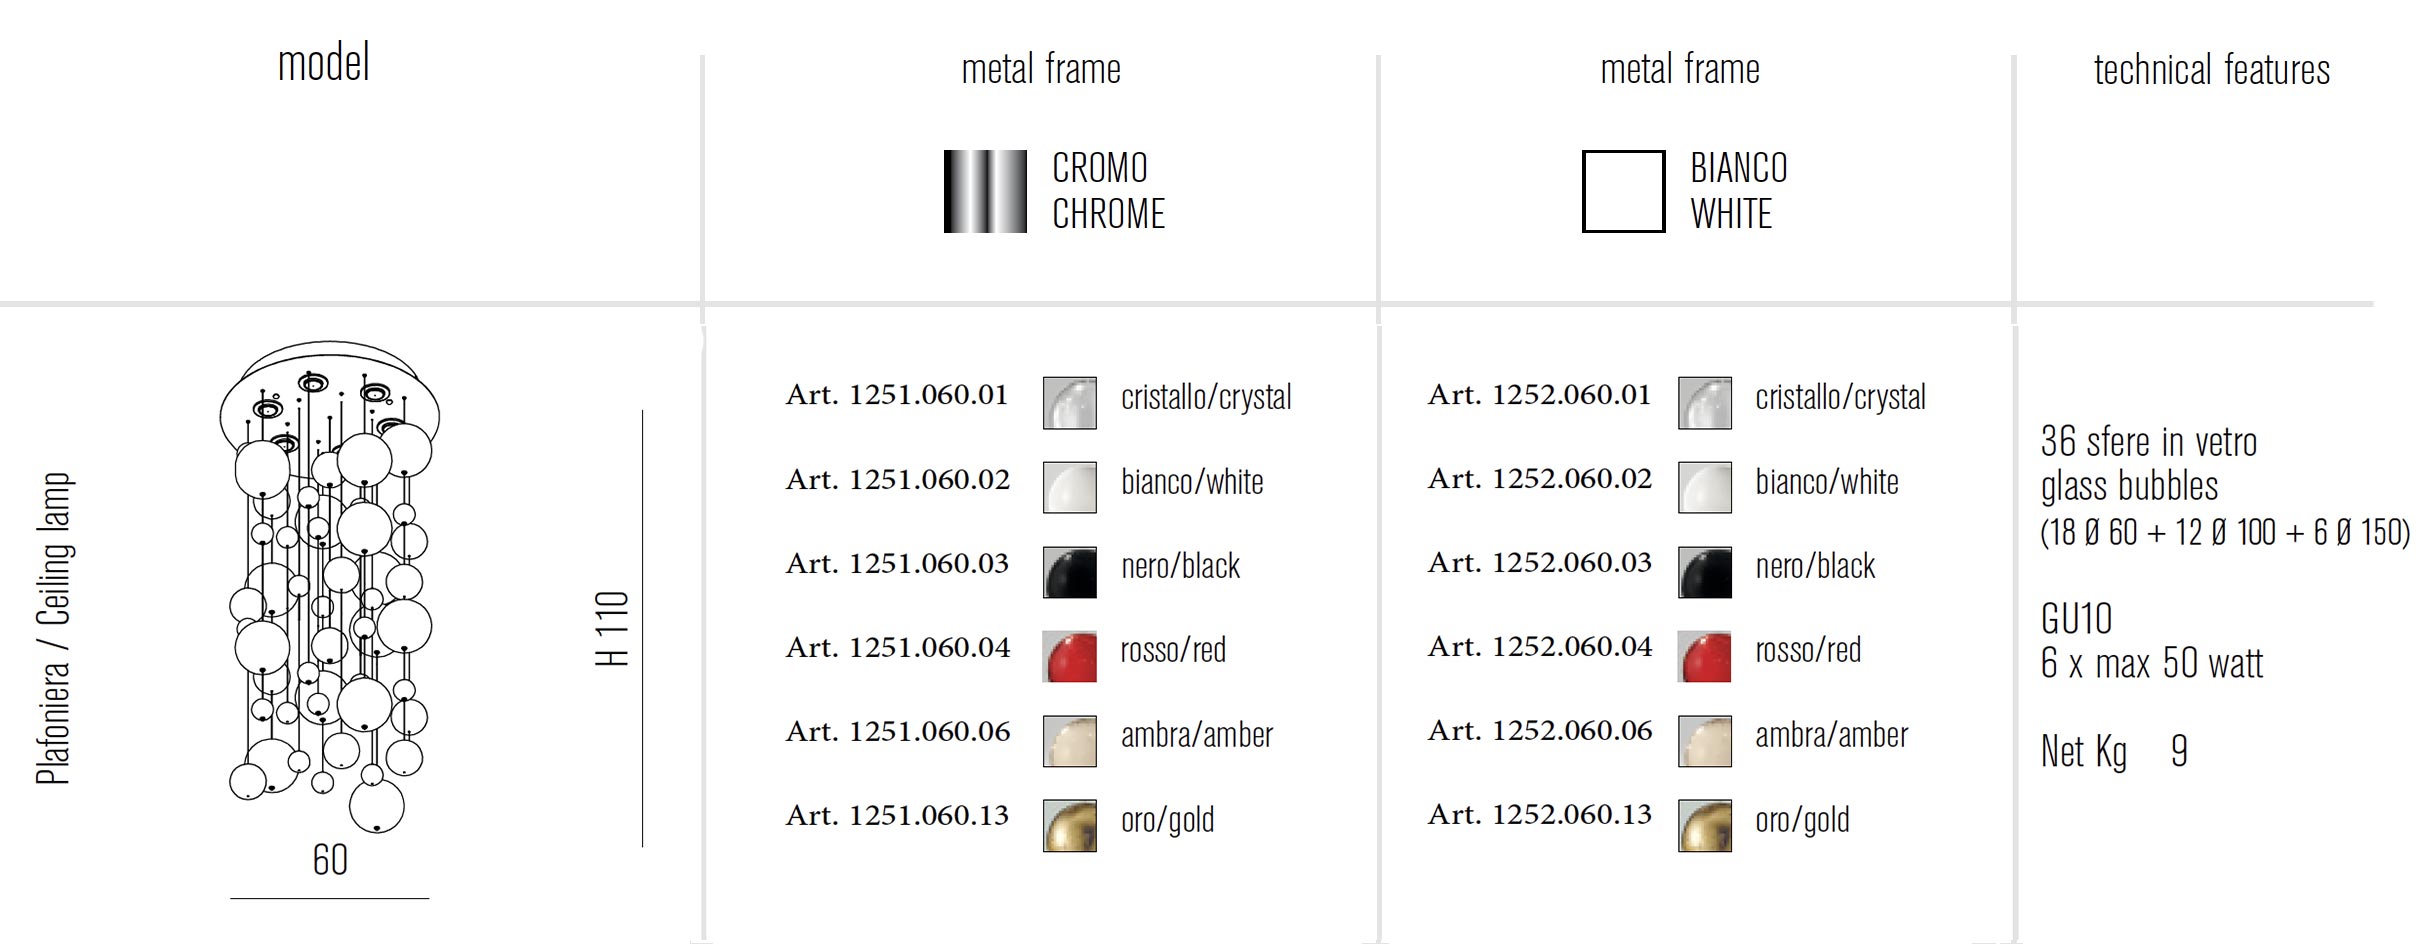
Task: Click article code Art. 1252.060.13
Action: click(x=1540, y=815)
